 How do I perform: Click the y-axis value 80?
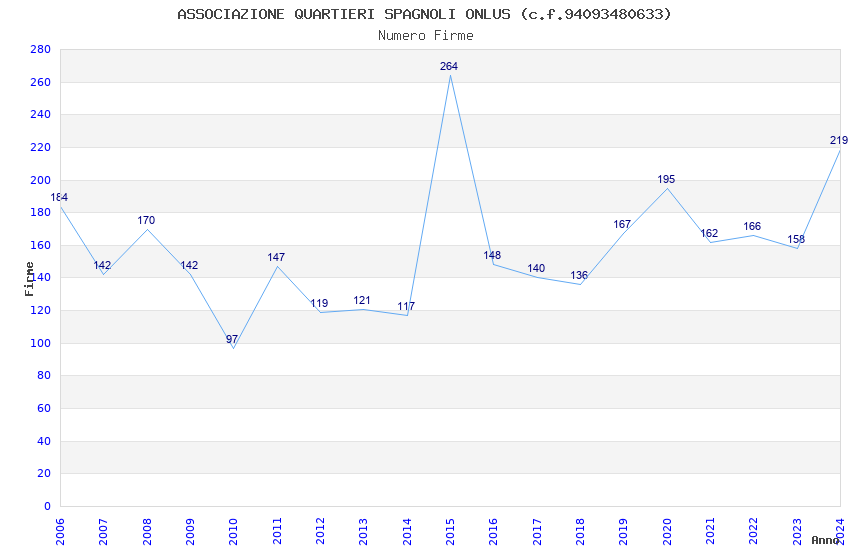click(x=44, y=376)
